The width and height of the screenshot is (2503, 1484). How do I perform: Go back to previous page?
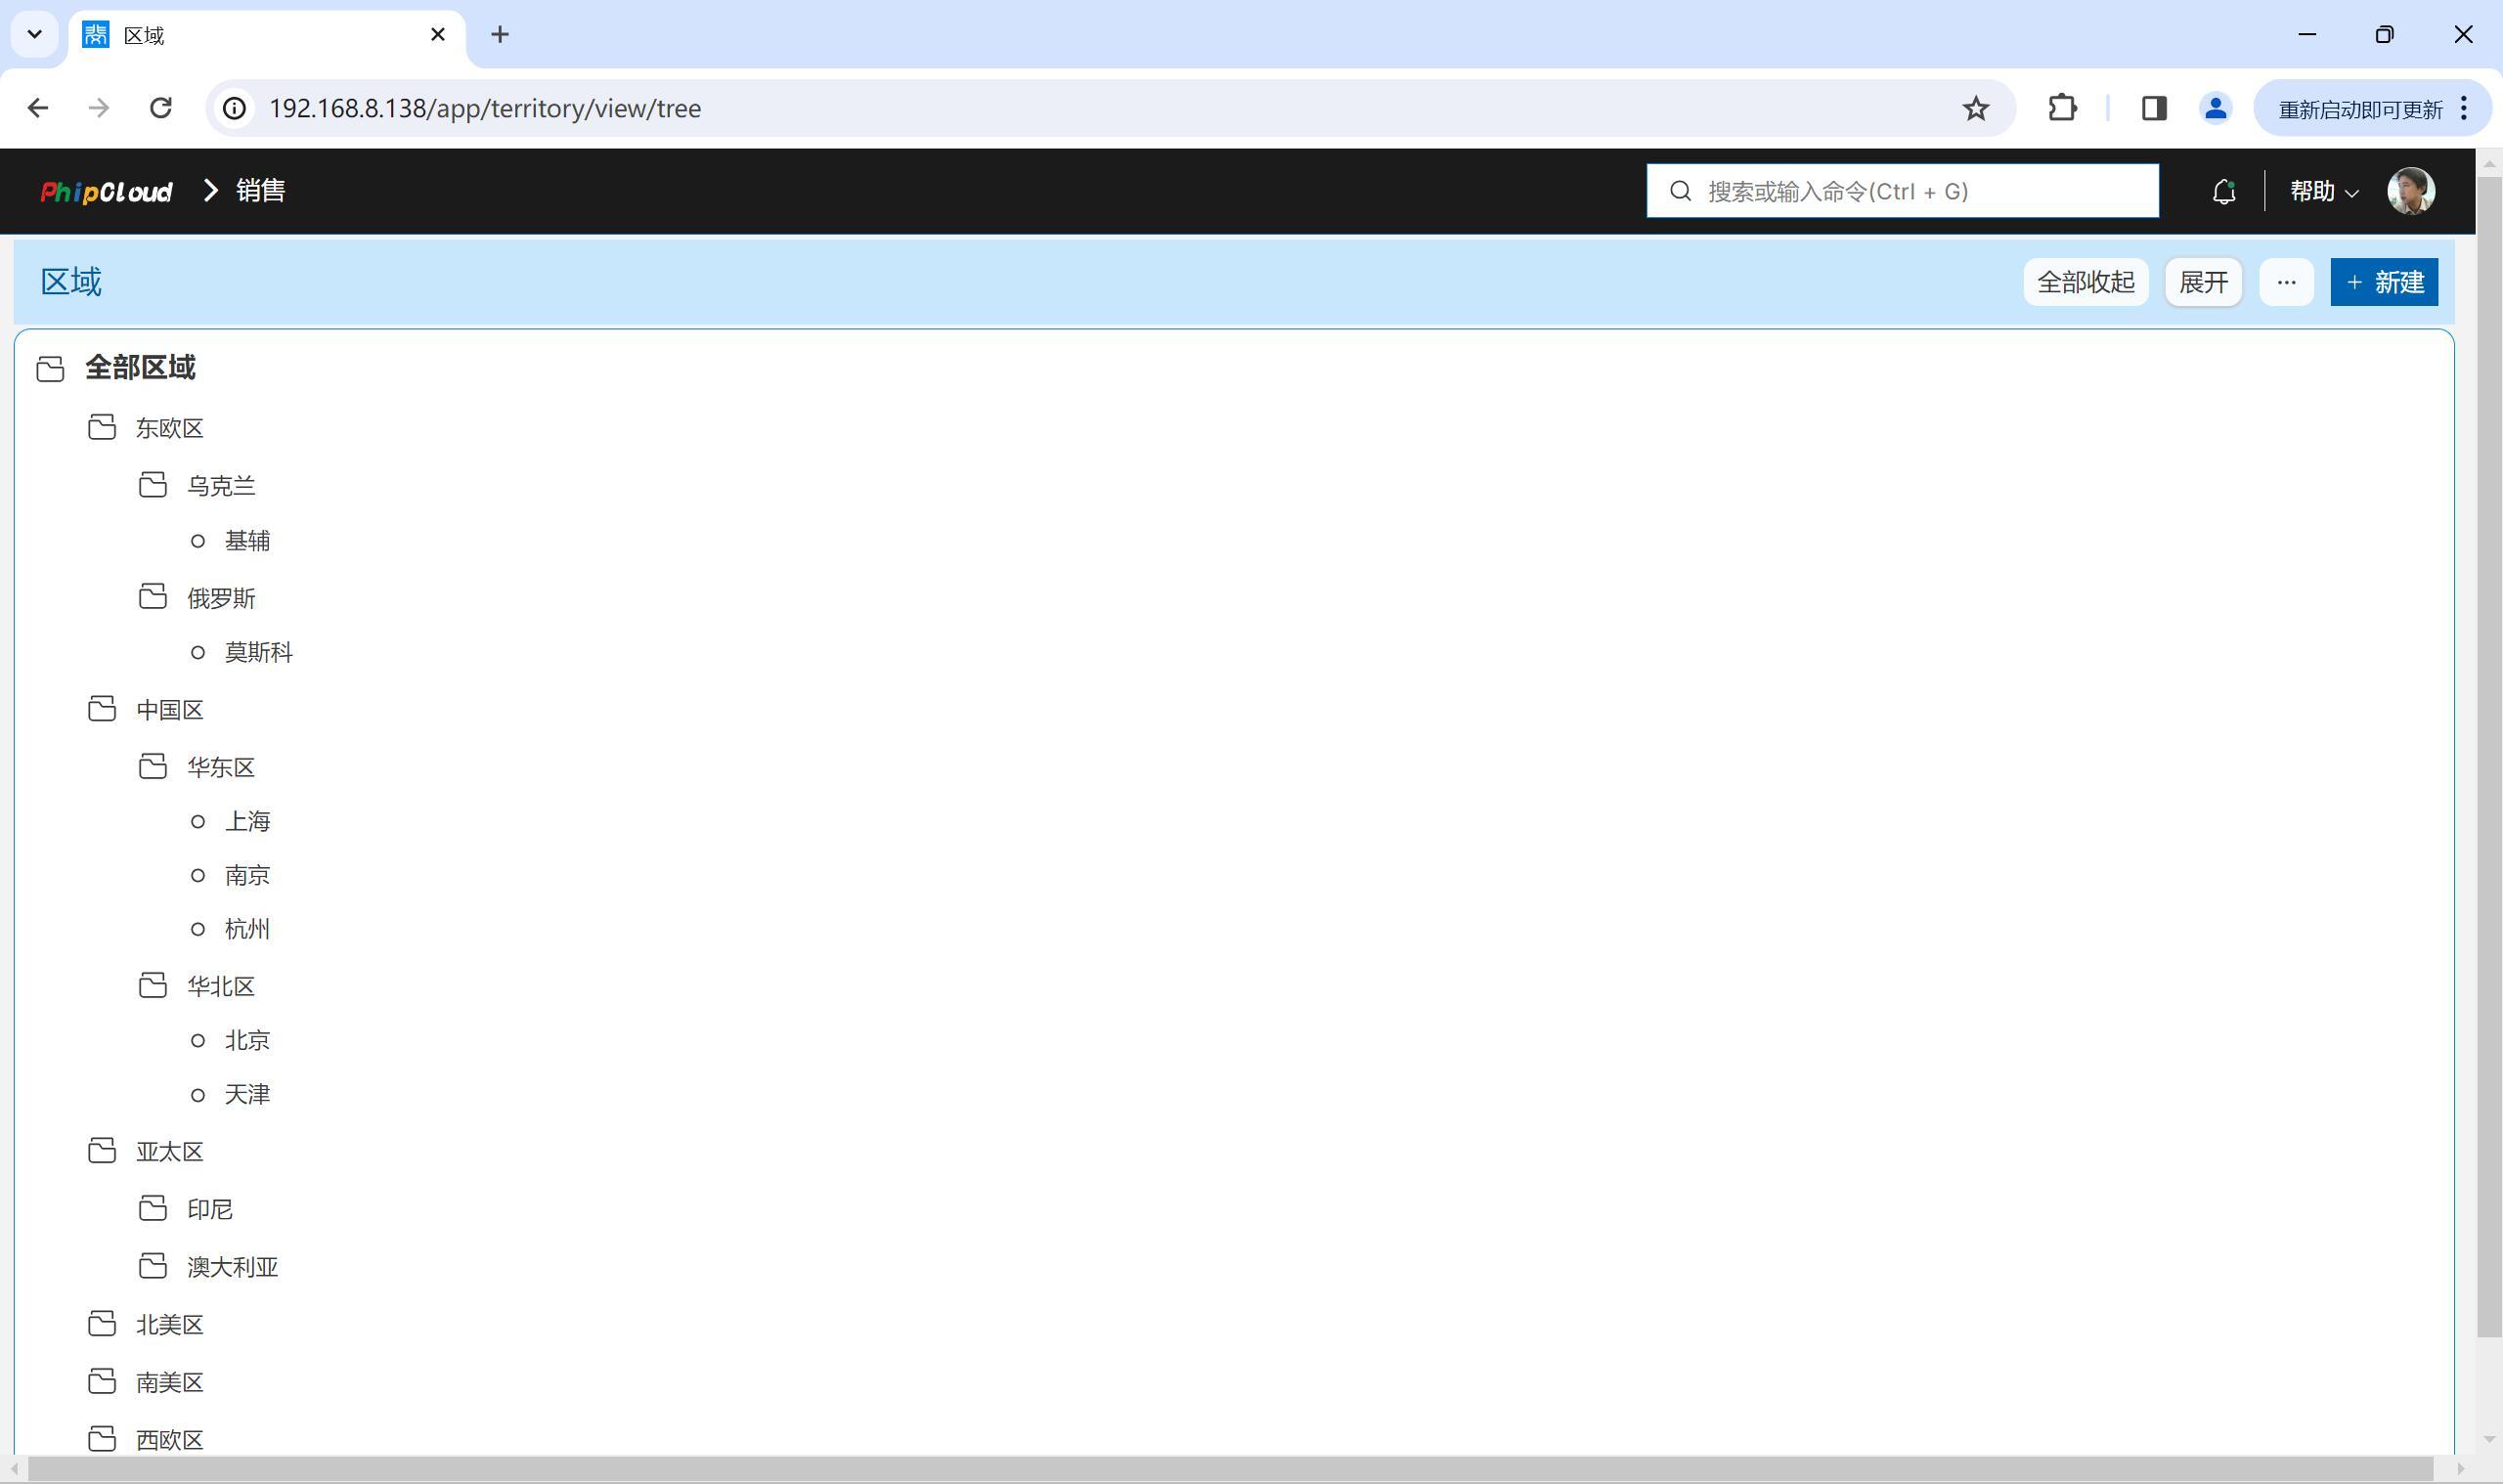tap(38, 108)
